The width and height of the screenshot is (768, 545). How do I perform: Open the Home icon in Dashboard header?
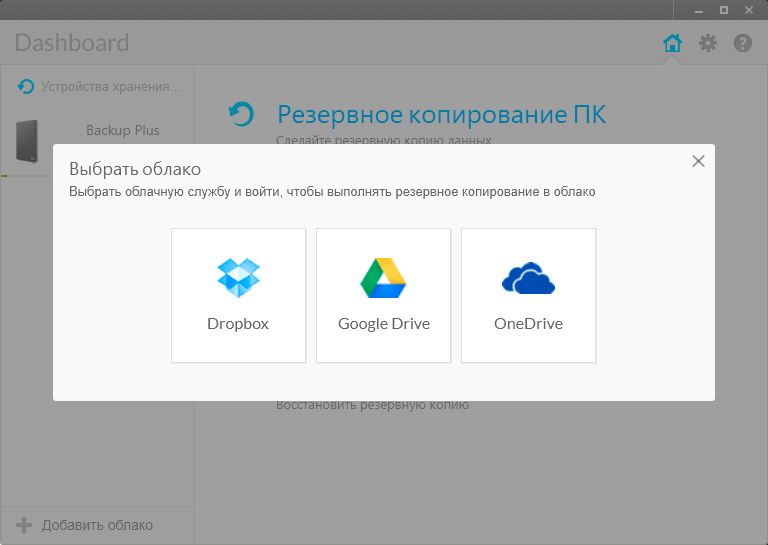coord(672,43)
